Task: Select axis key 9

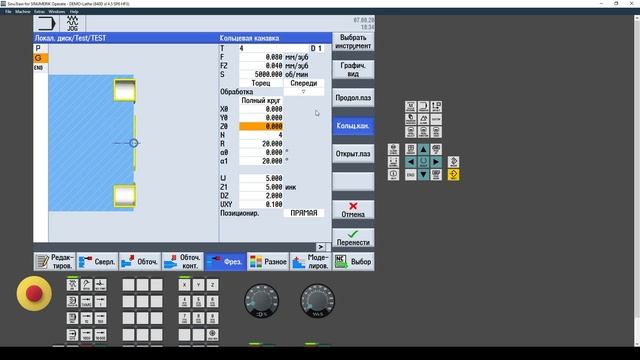Action: pos(212,318)
